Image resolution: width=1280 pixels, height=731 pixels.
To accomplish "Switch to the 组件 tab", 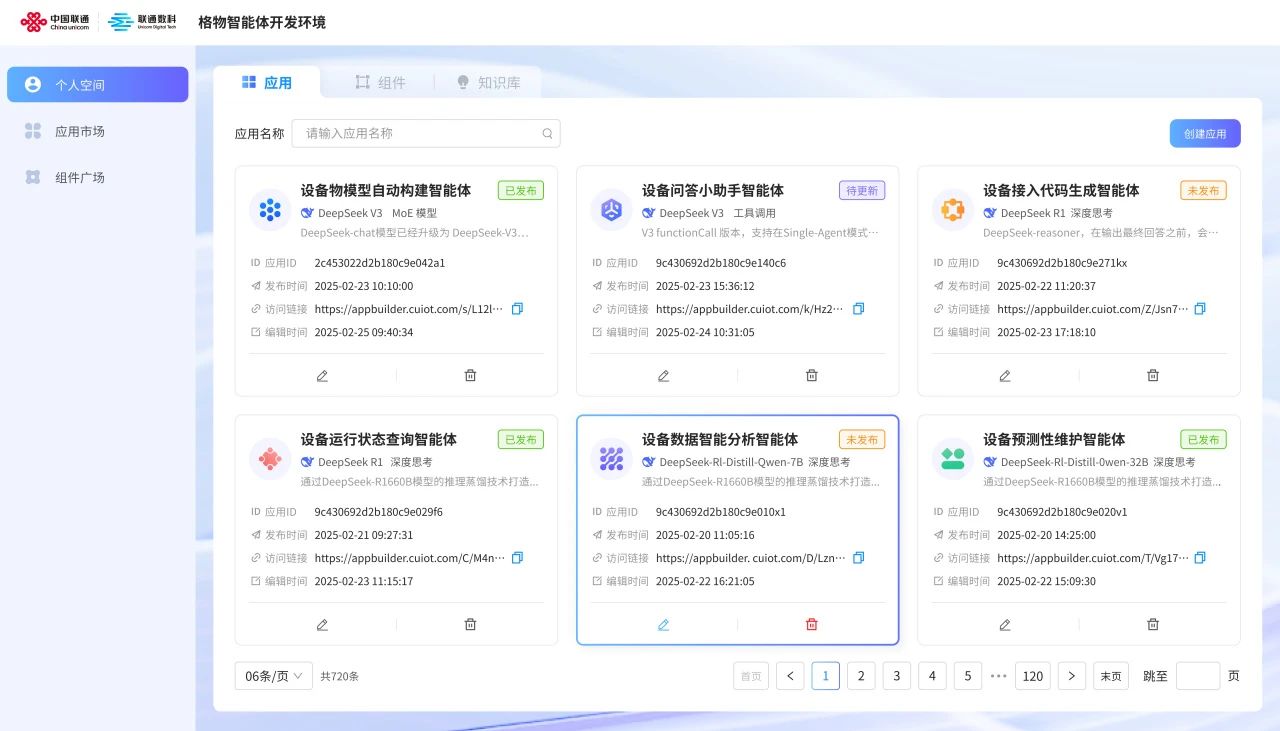I will click(x=380, y=82).
